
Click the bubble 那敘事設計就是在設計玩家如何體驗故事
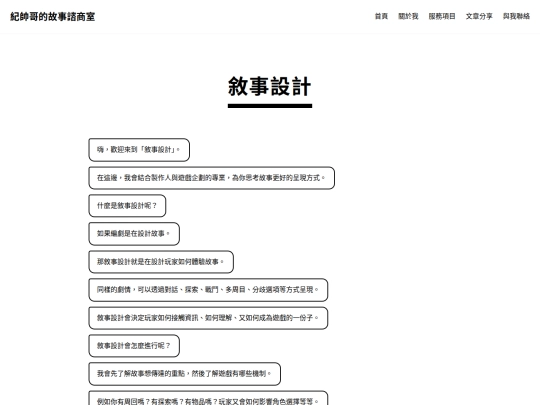pos(161,262)
